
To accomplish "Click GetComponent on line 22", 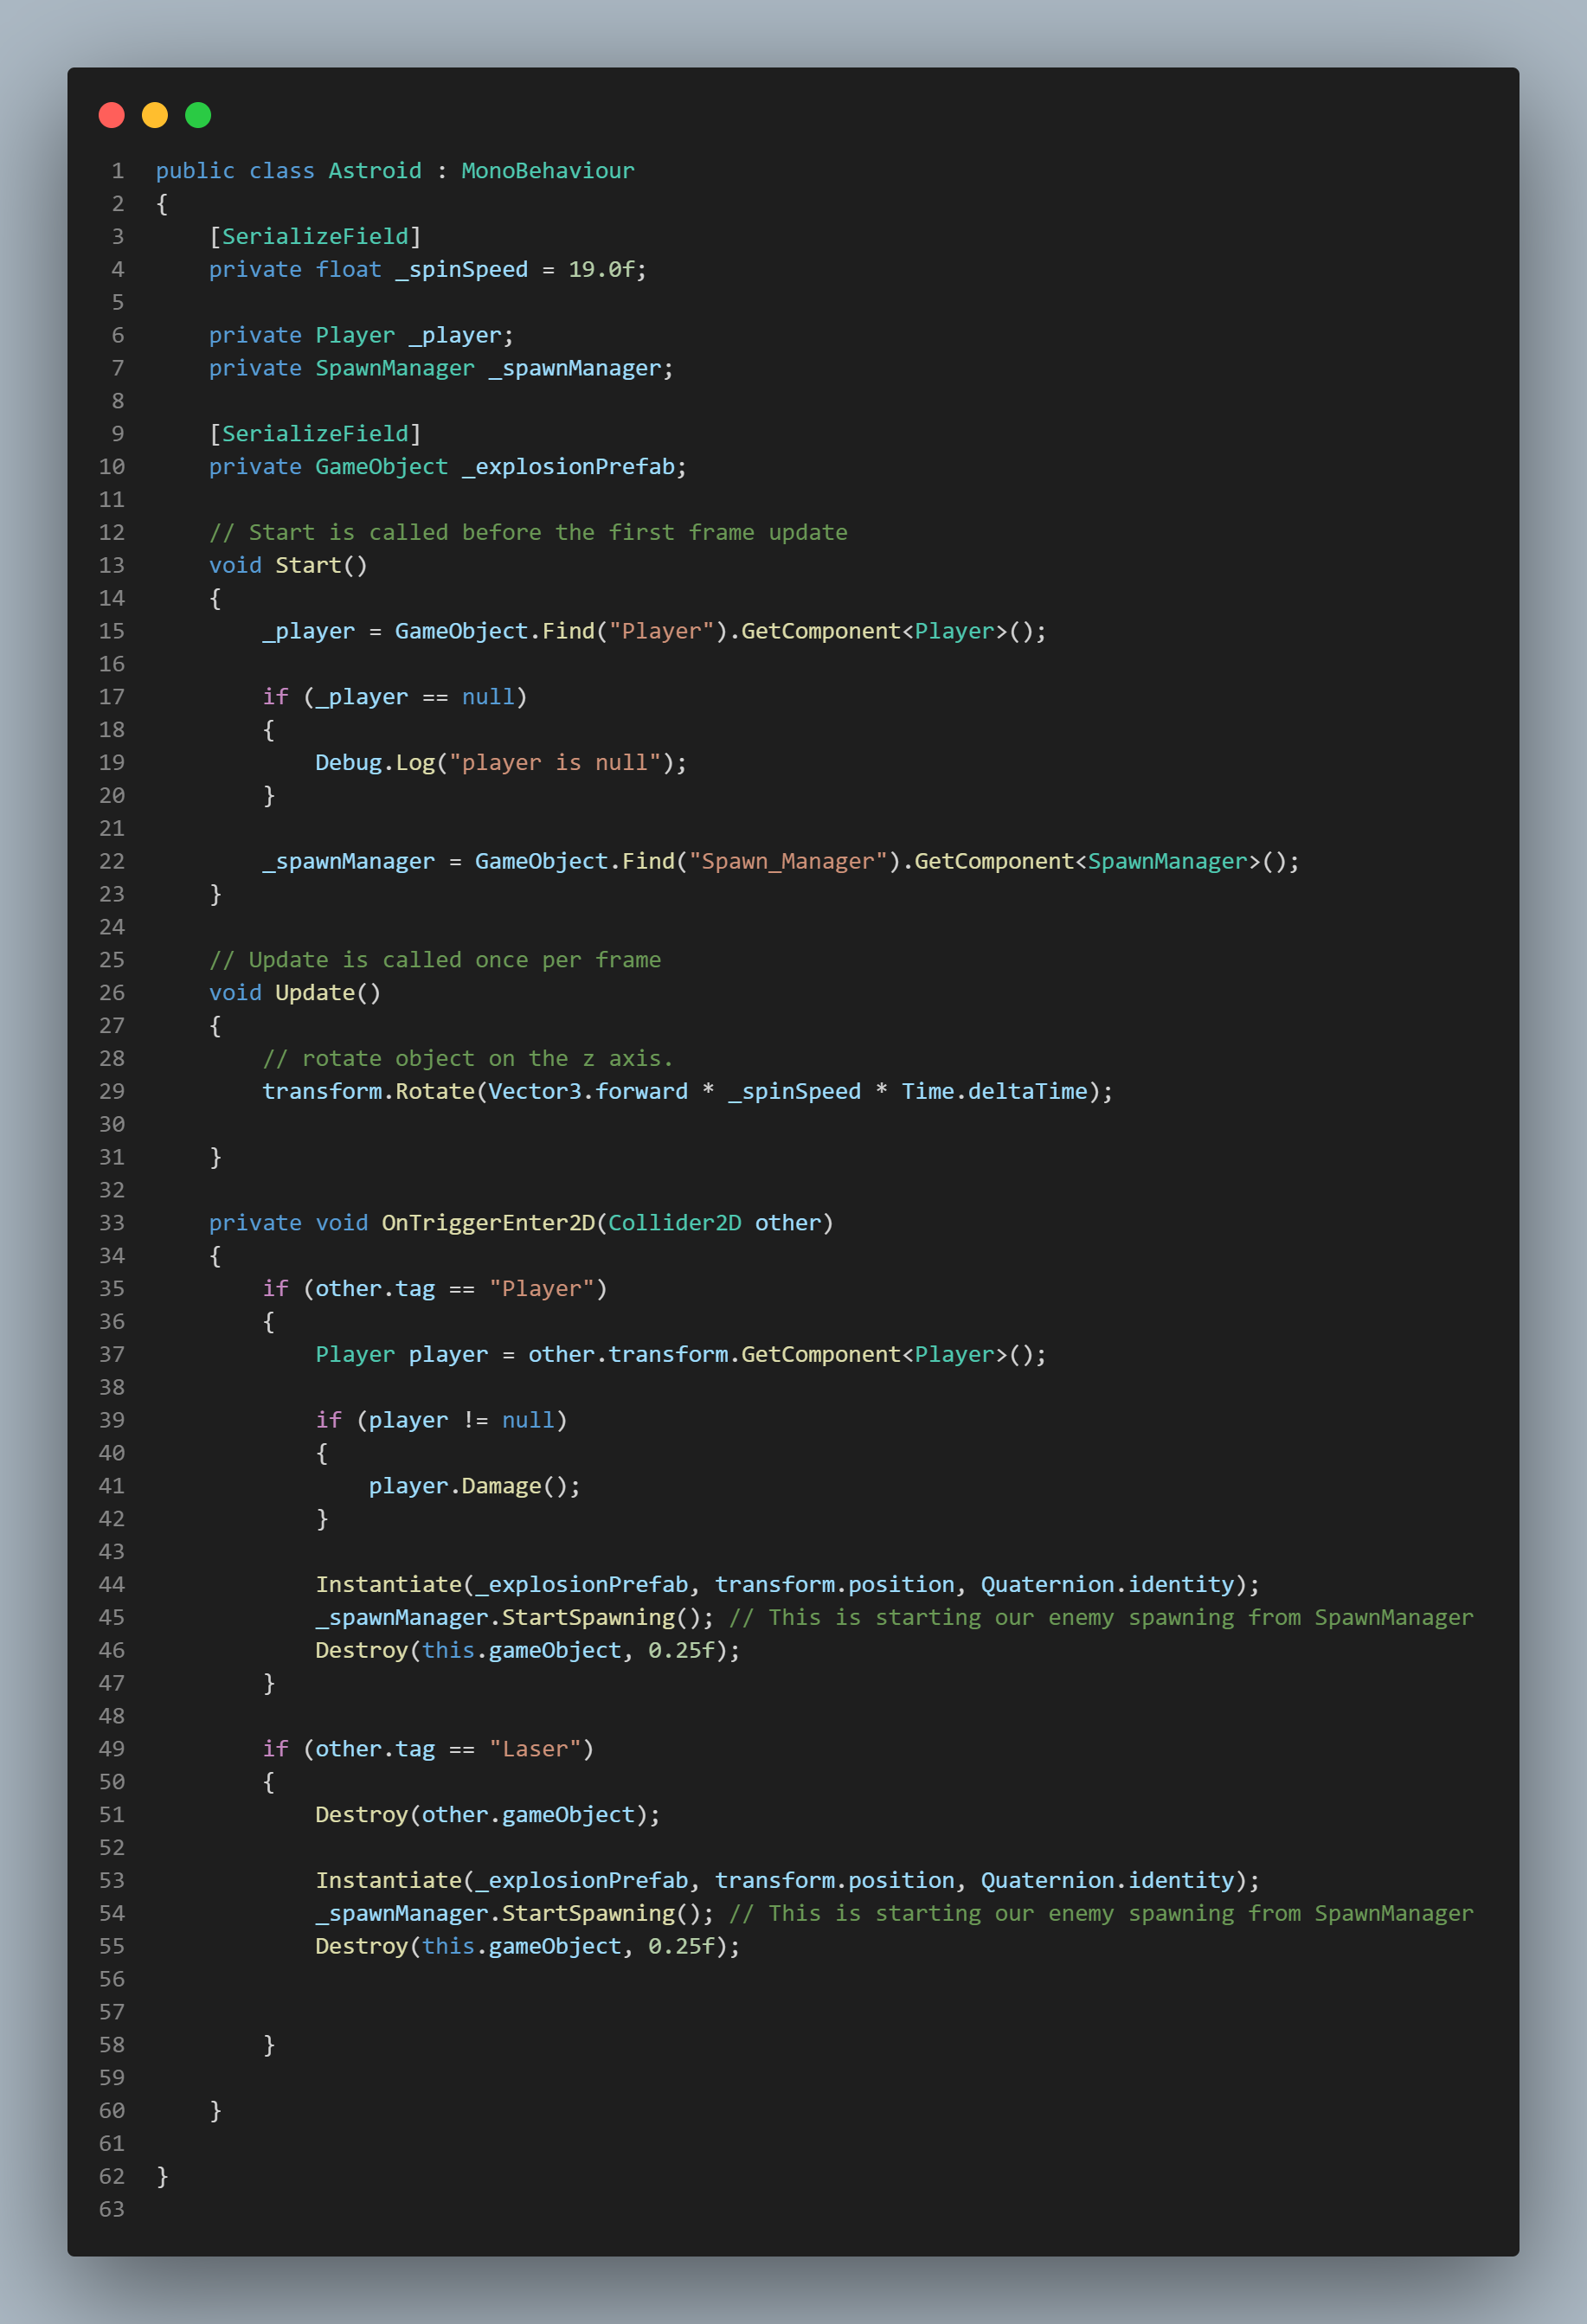I will 994,862.
